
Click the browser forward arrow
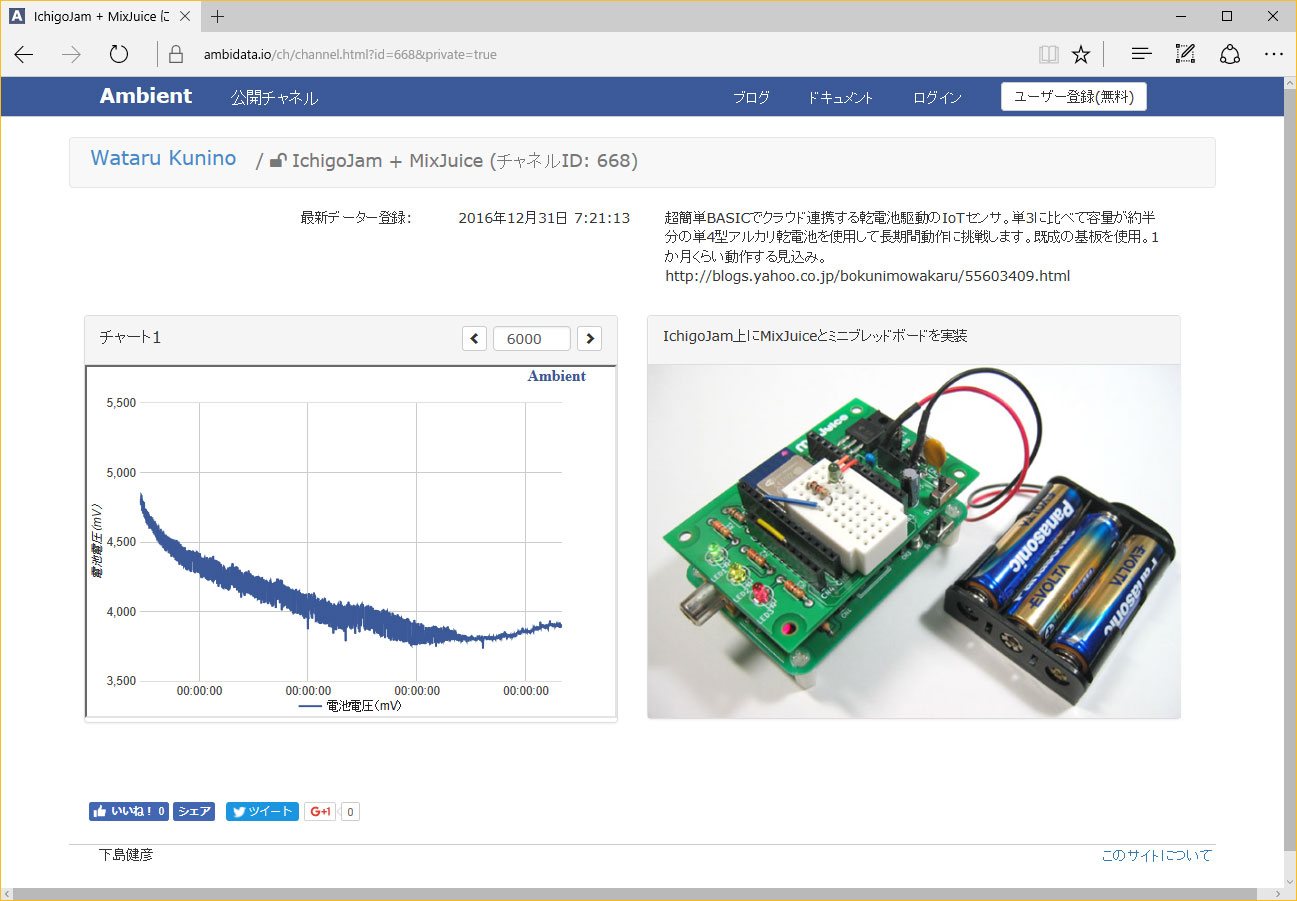click(x=71, y=55)
